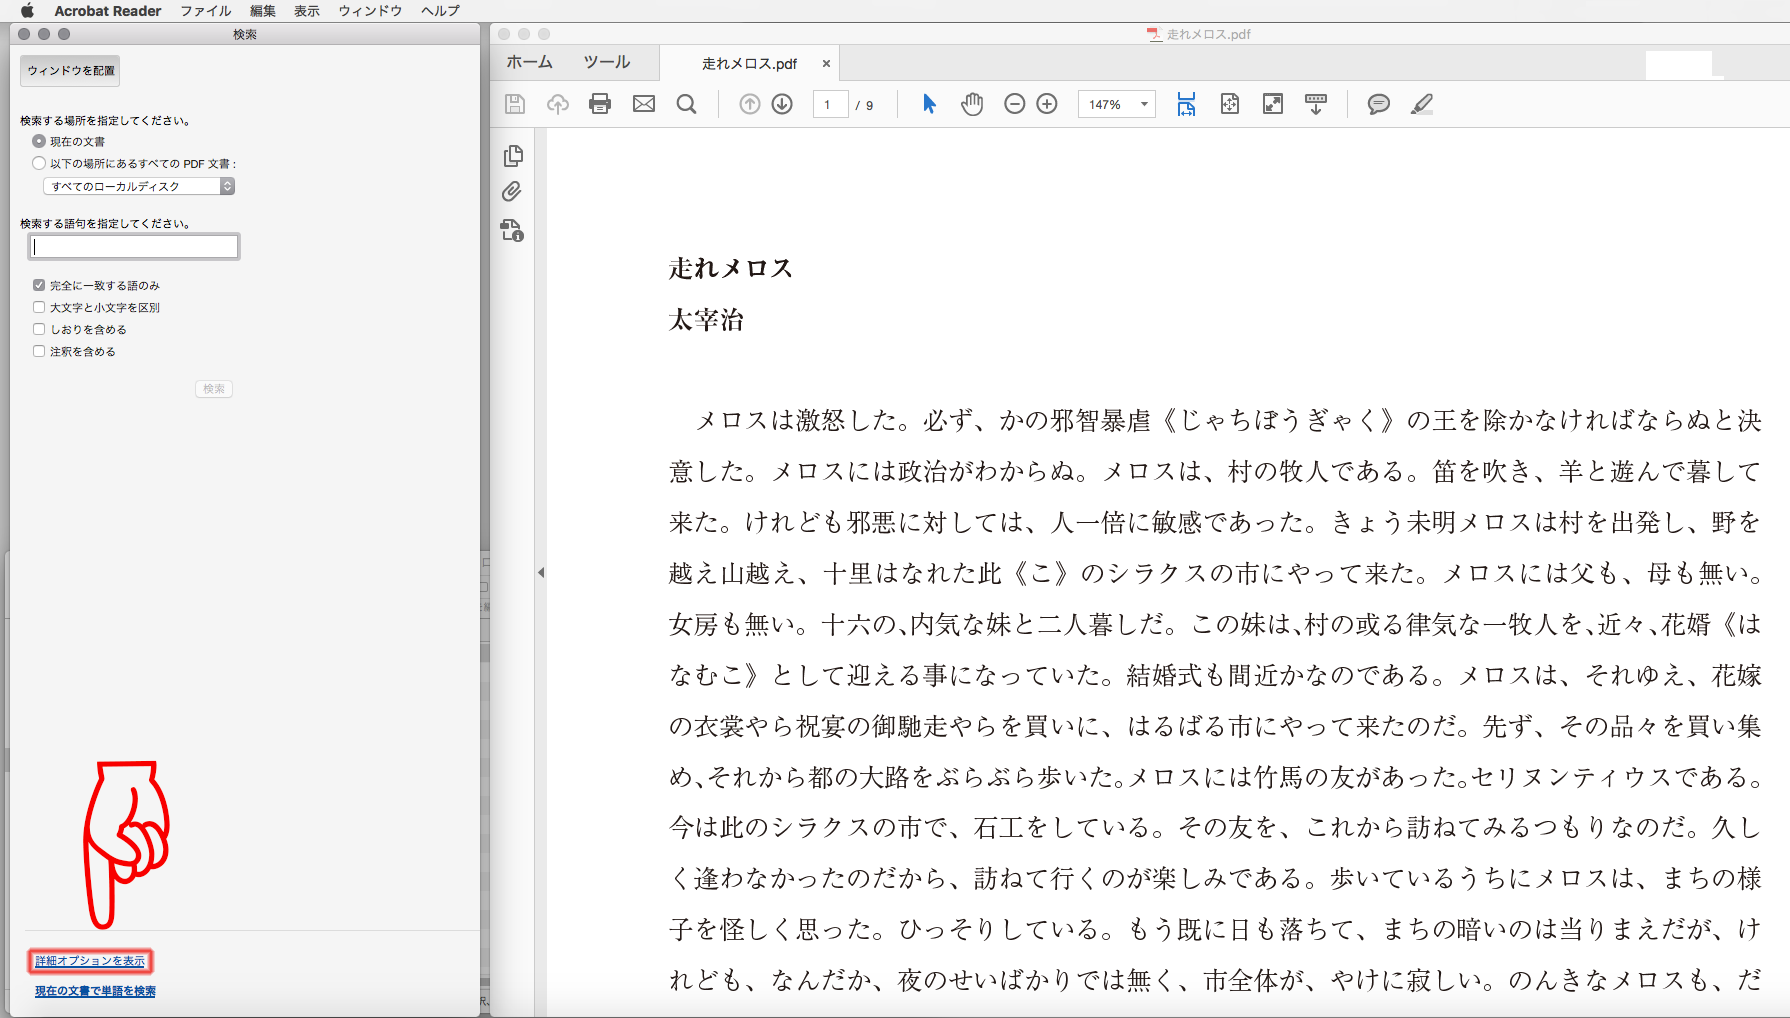Click the zoom out minus icon
The image size is (1790, 1018).
pos(1014,104)
